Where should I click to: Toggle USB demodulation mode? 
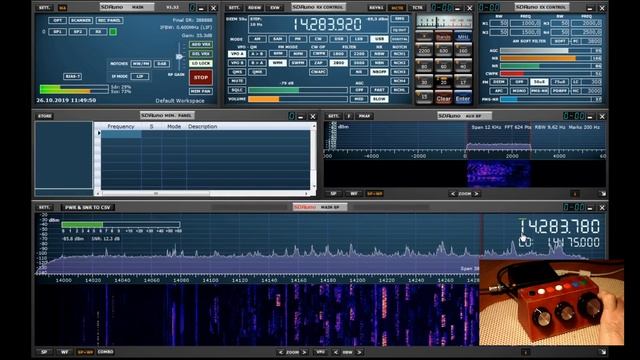(379, 39)
